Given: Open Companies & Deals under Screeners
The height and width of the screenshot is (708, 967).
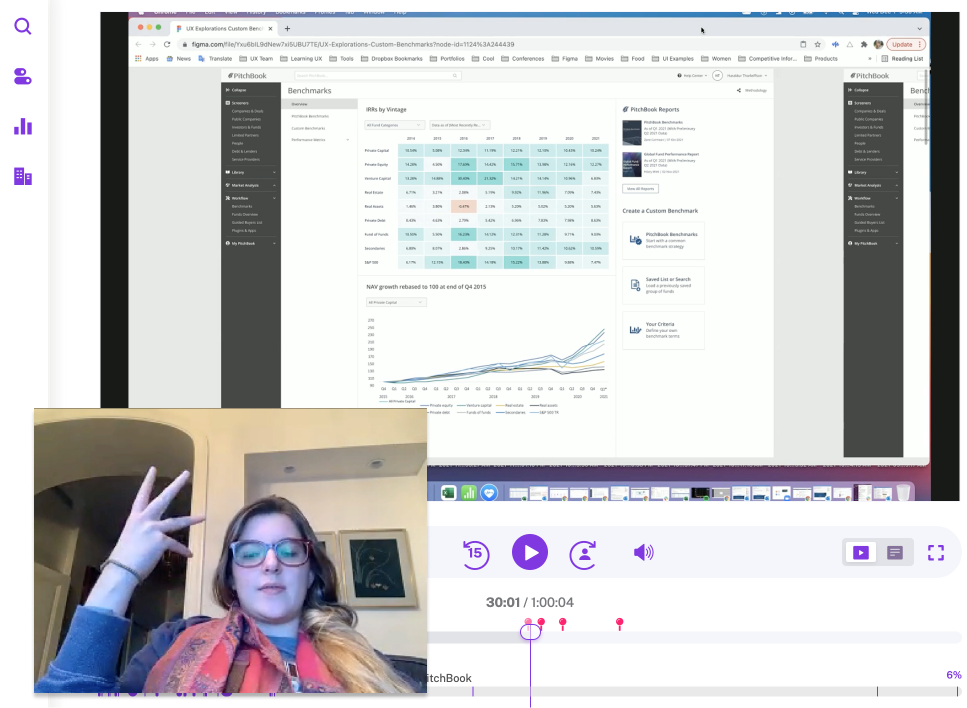Looking at the screenshot, I should (247, 111).
